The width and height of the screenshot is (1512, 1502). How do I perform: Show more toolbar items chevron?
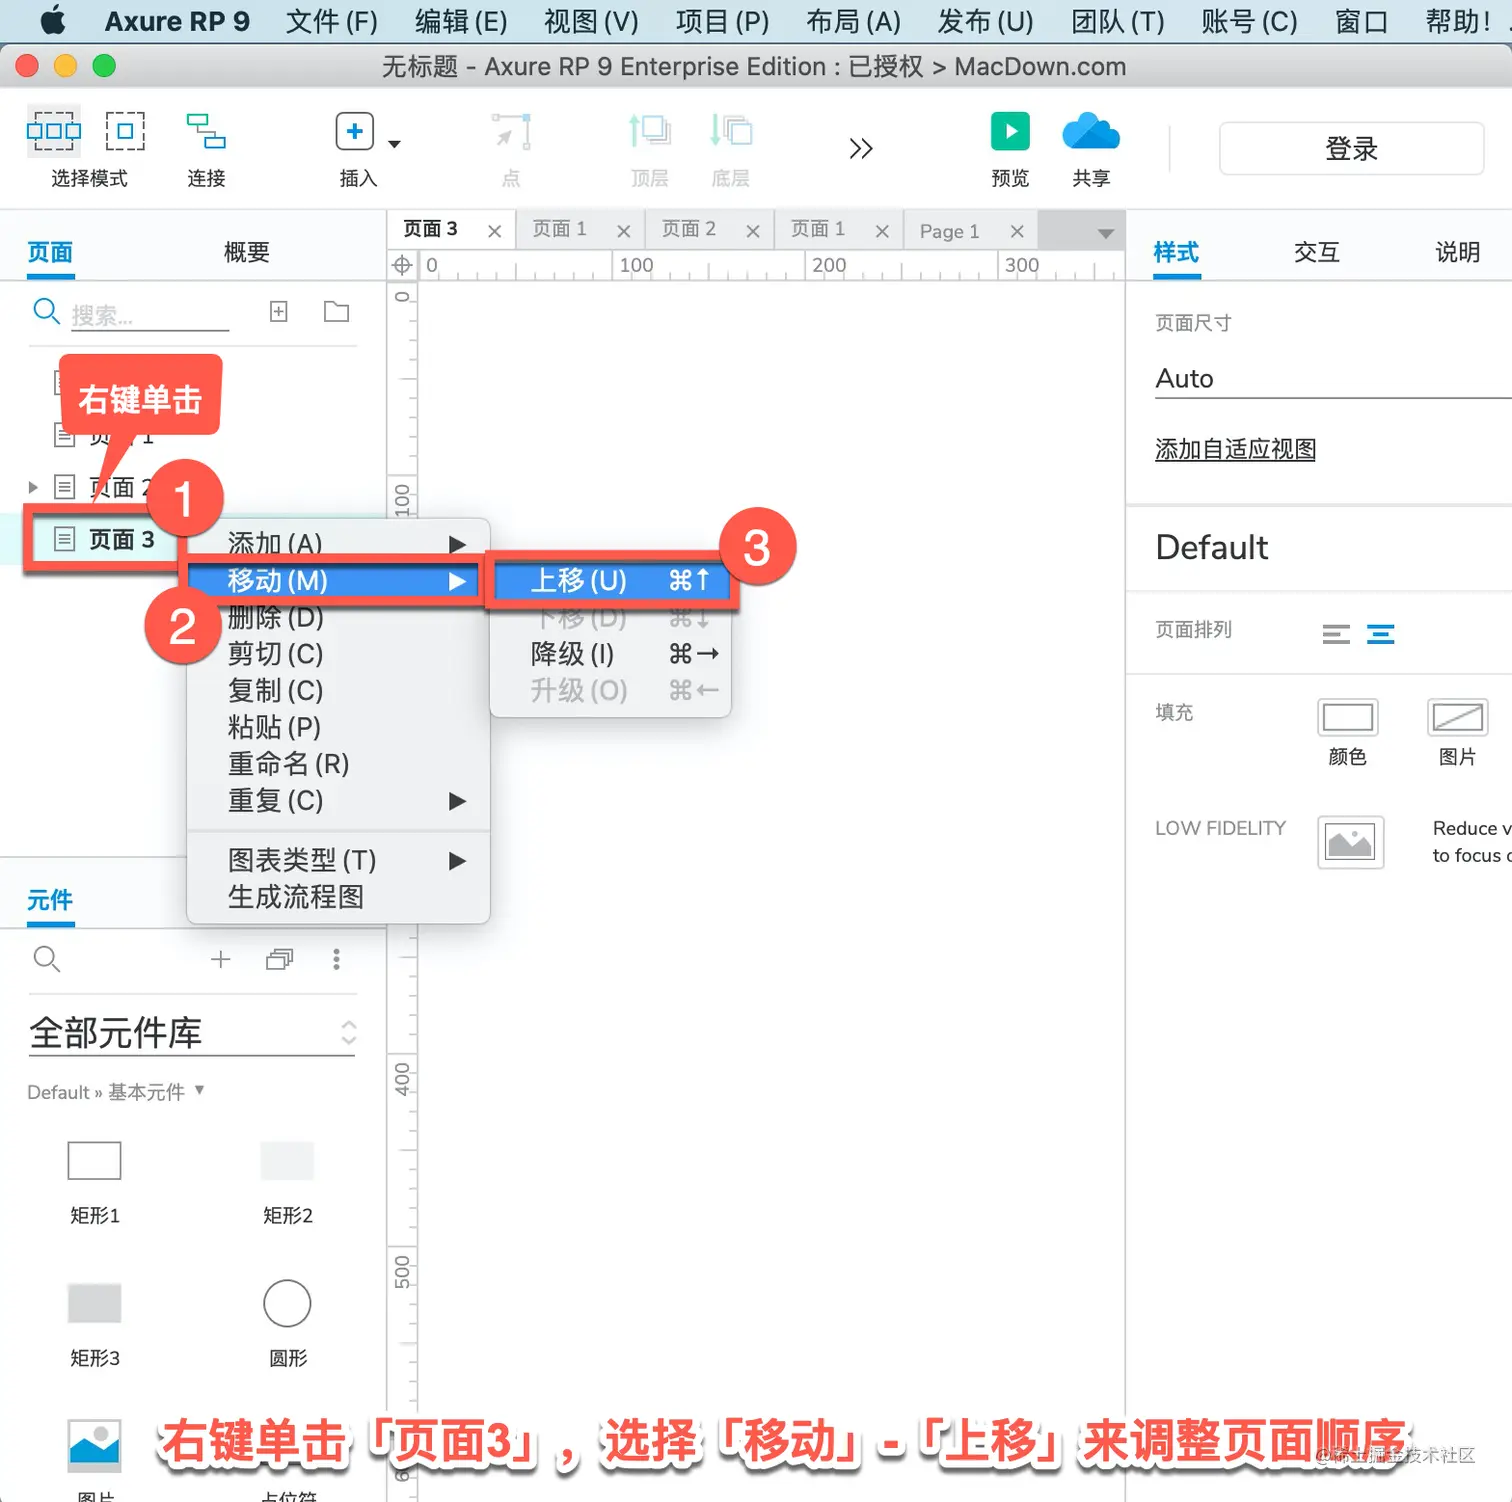[x=860, y=149]
